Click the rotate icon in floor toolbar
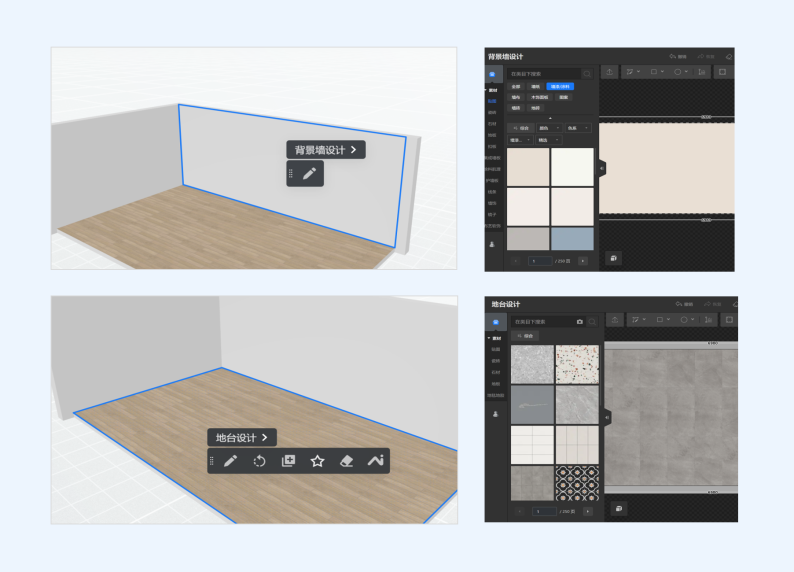This screenshot has height=572, width=794. click(259, 461)
